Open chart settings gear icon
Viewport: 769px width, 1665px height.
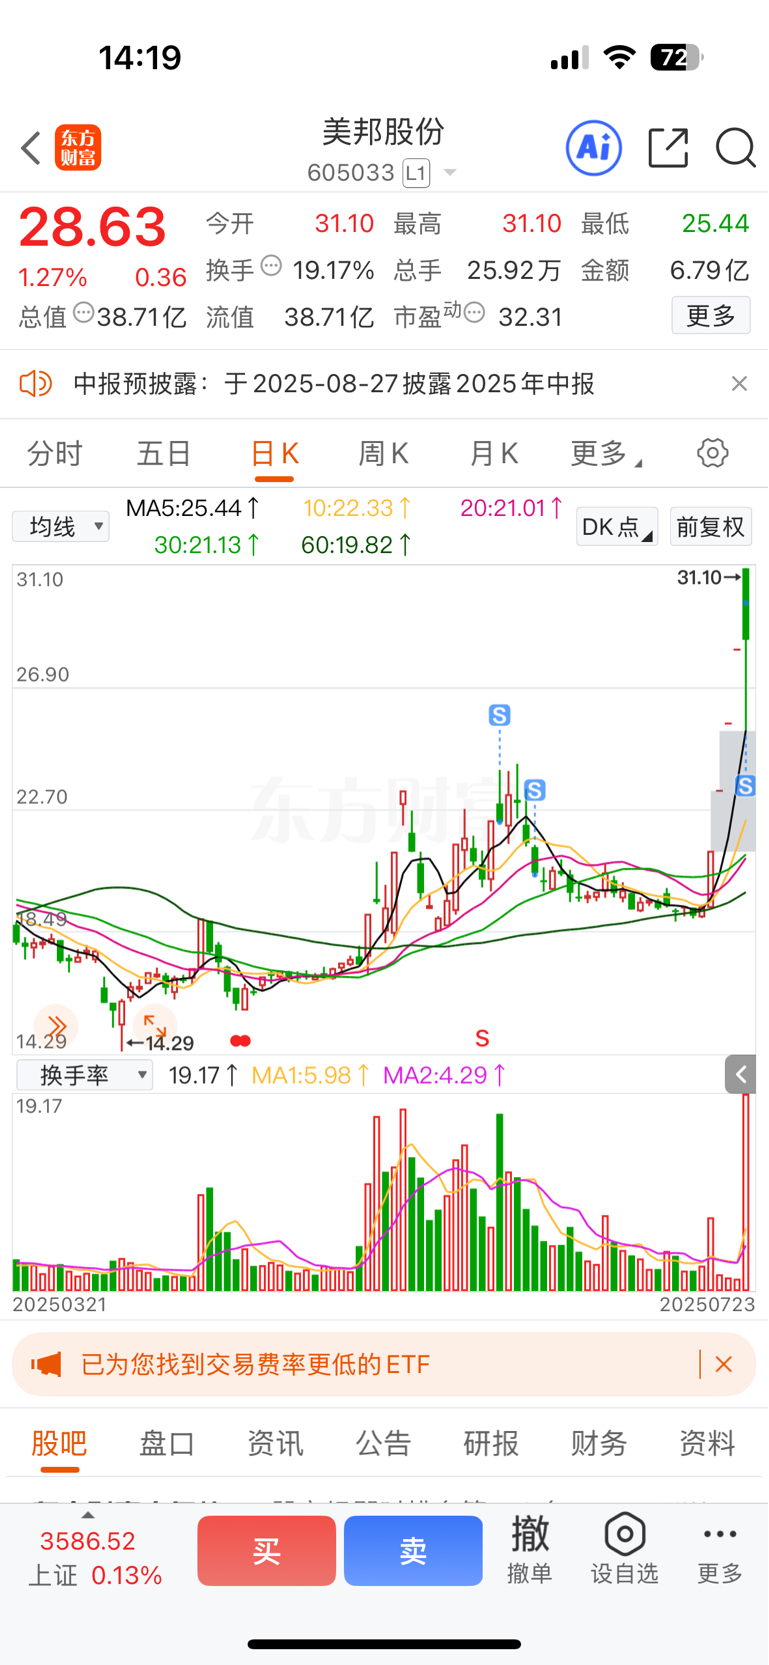pos(712,453)
